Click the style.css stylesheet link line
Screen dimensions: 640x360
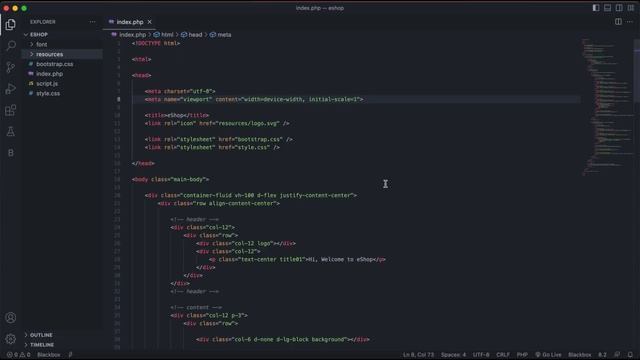tap(212, 147)
